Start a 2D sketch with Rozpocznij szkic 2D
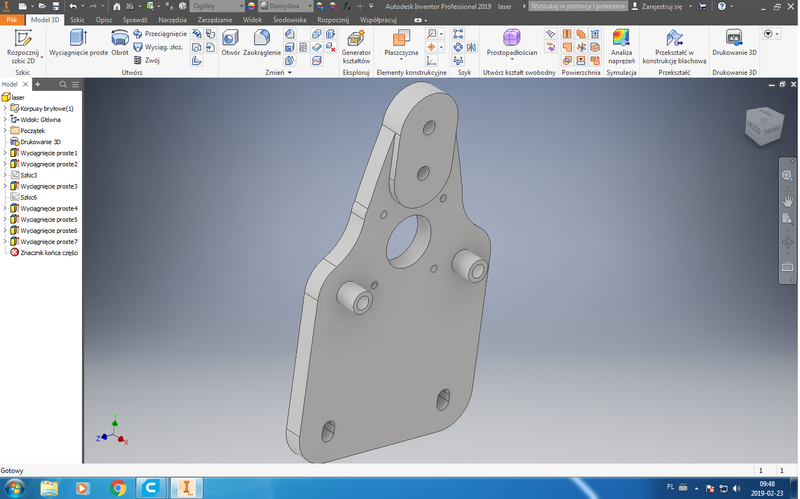The image size is (800, 499). point(22,46)
